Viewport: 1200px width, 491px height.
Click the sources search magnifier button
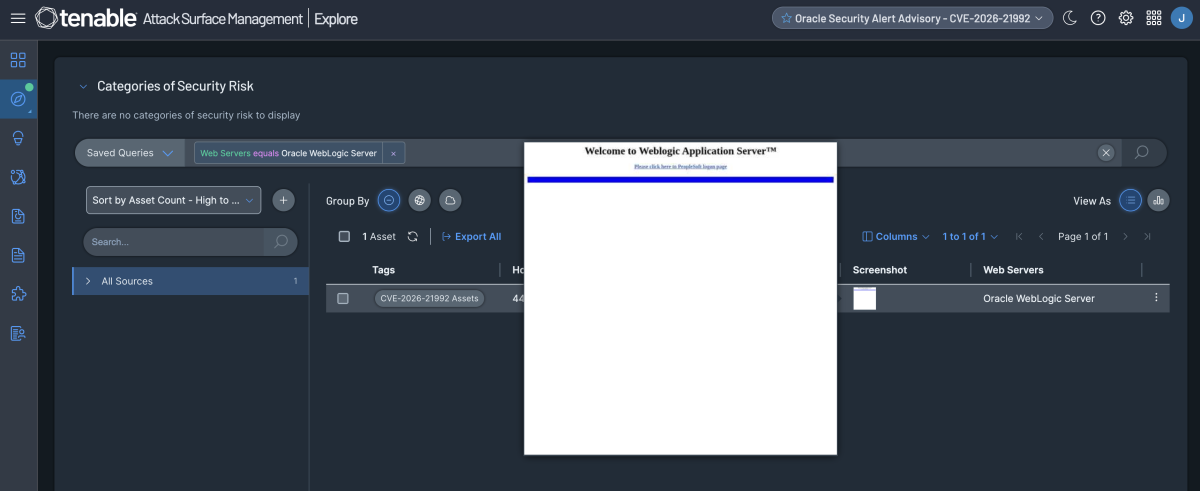281,242
